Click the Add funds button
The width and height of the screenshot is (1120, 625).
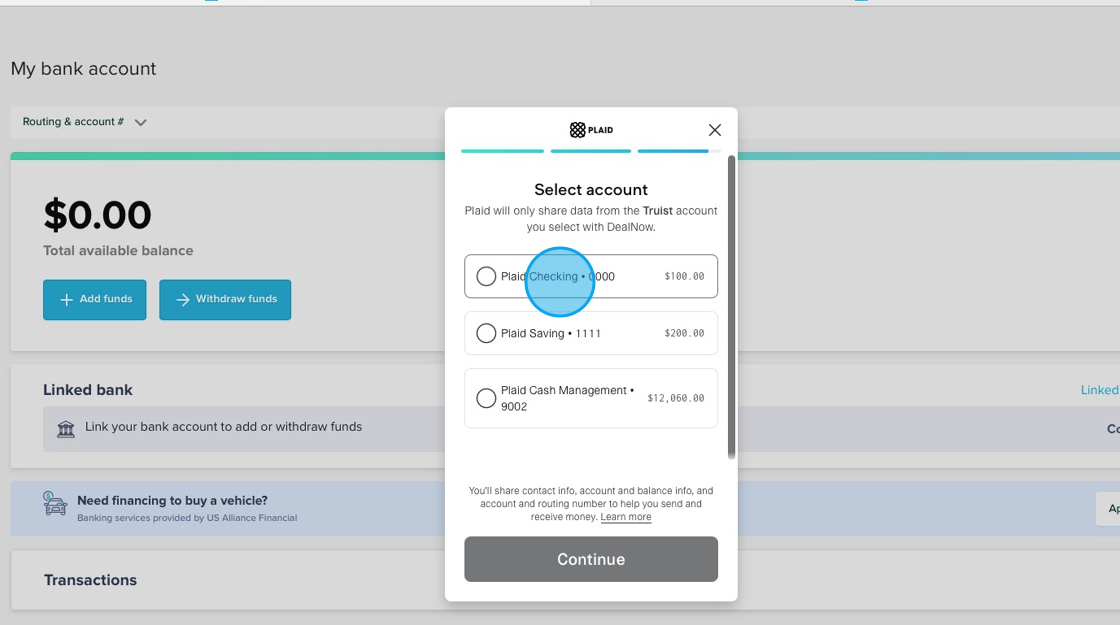94,299
